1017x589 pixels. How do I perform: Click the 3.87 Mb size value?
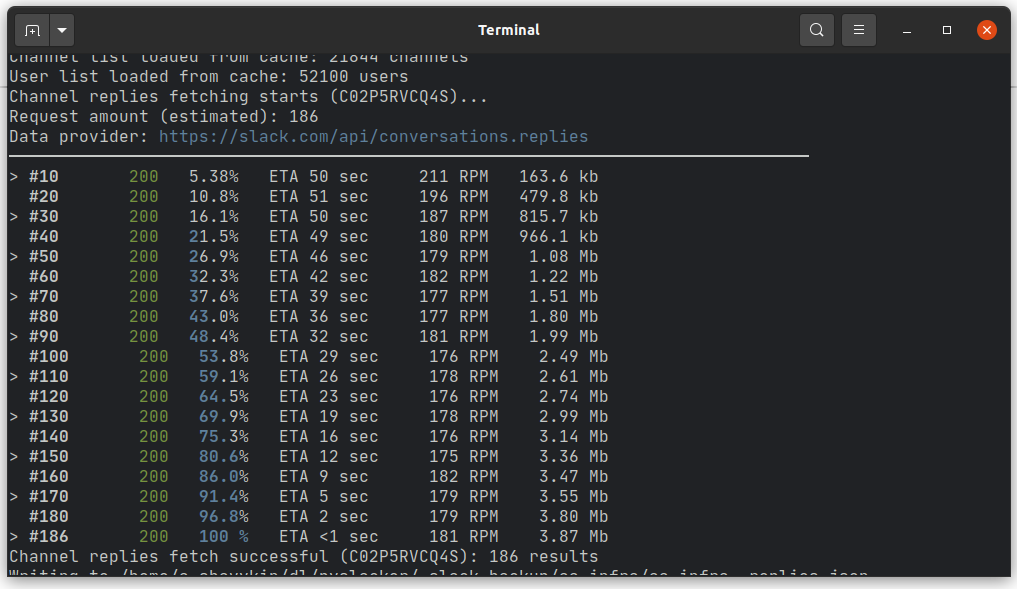(x=573, y=537)
